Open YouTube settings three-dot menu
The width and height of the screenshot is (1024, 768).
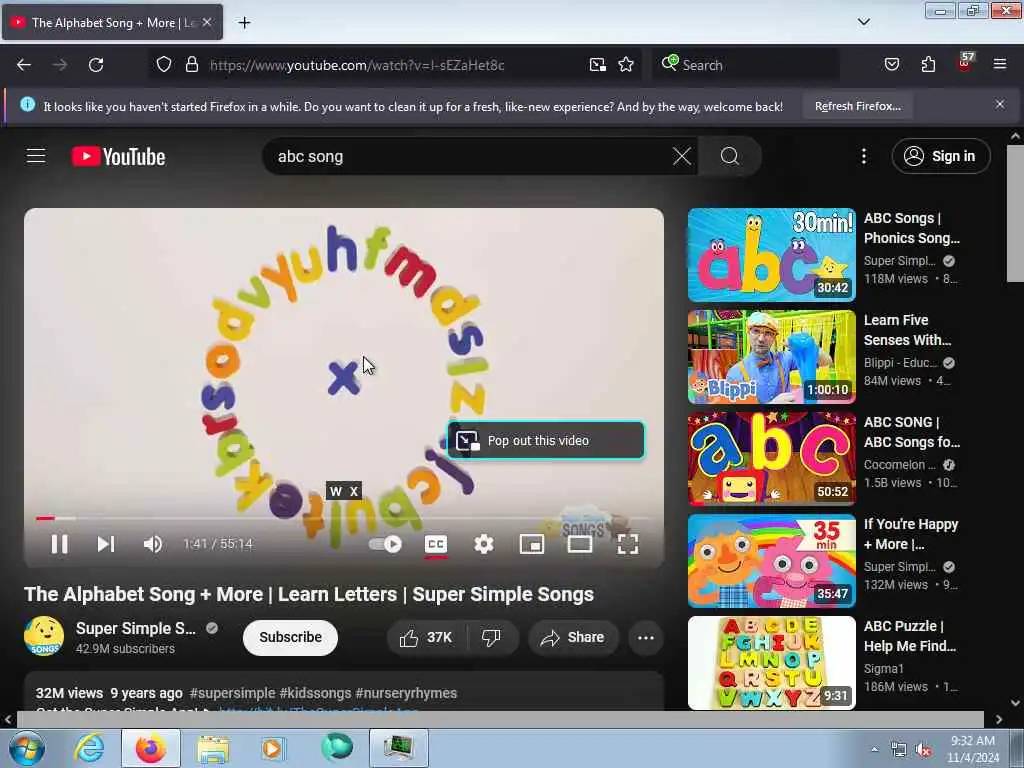pos(864,156)
